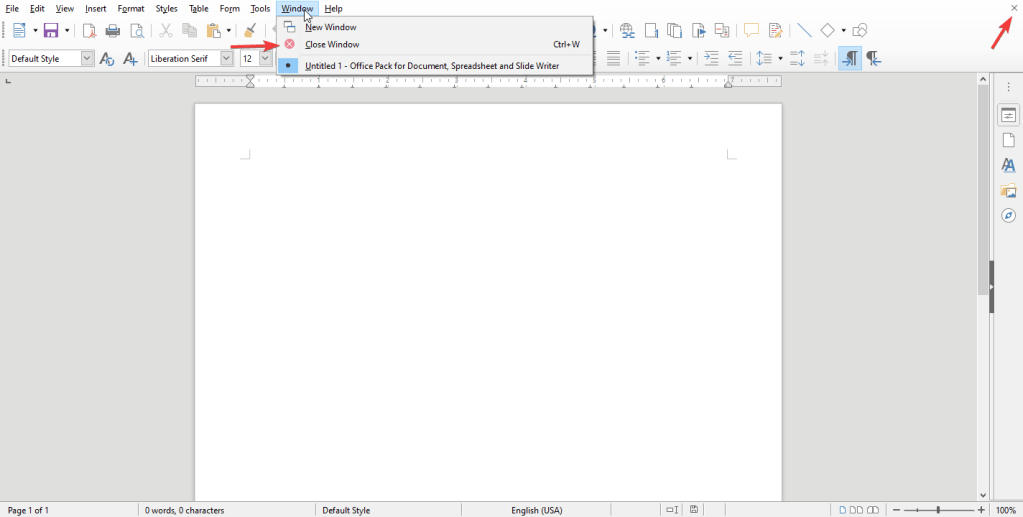1023x517 pixels.
Task: Expand the Default Style paragraph dropdown
Action: [87, 59]
